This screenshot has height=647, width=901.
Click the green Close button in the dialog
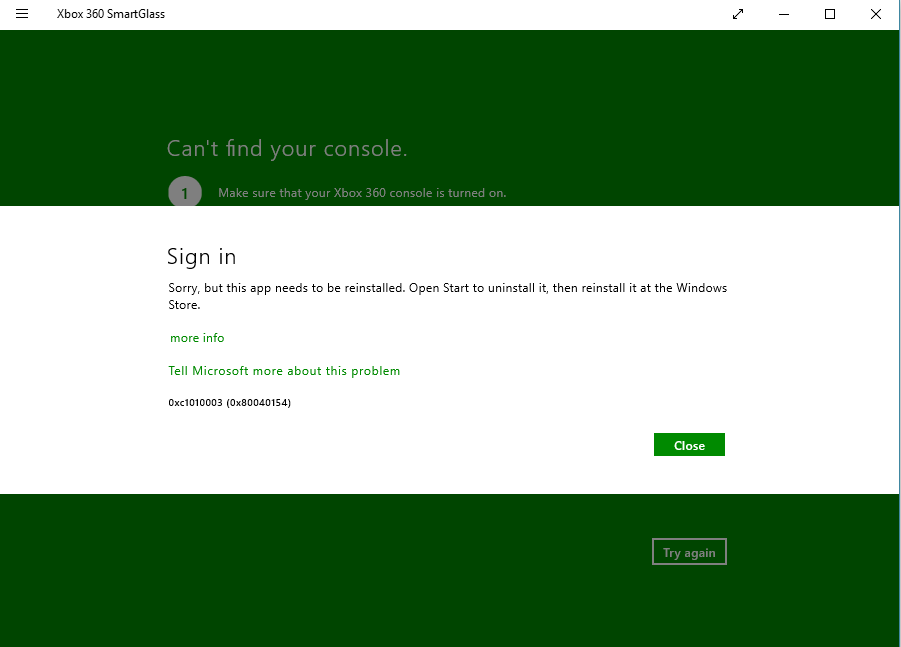pyautogui.click(x=689, y=445)
